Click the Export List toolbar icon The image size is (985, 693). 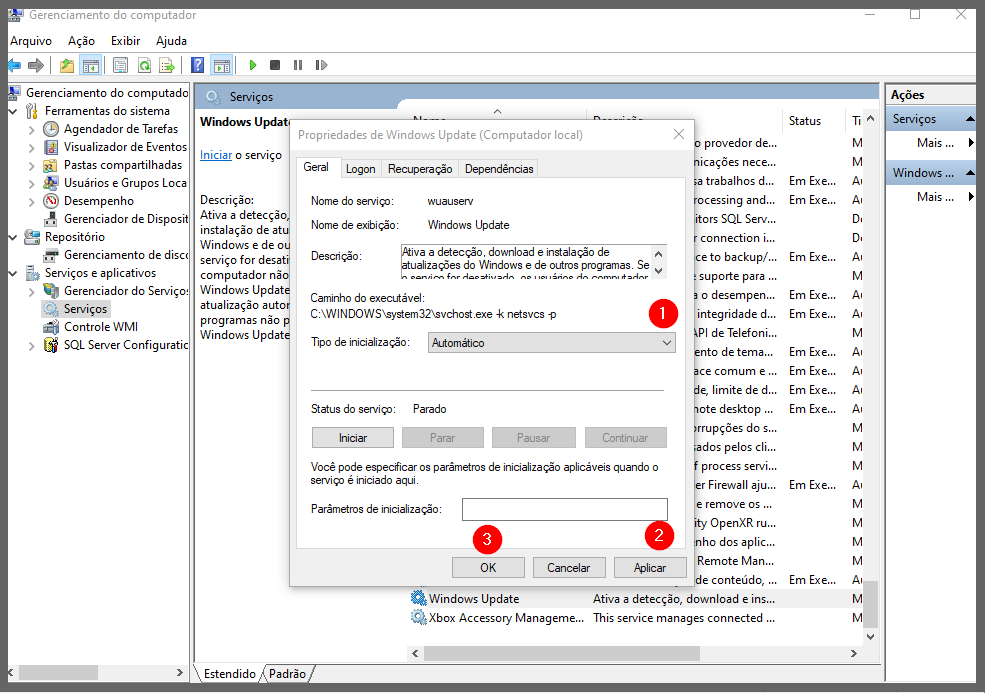(166, 65)
